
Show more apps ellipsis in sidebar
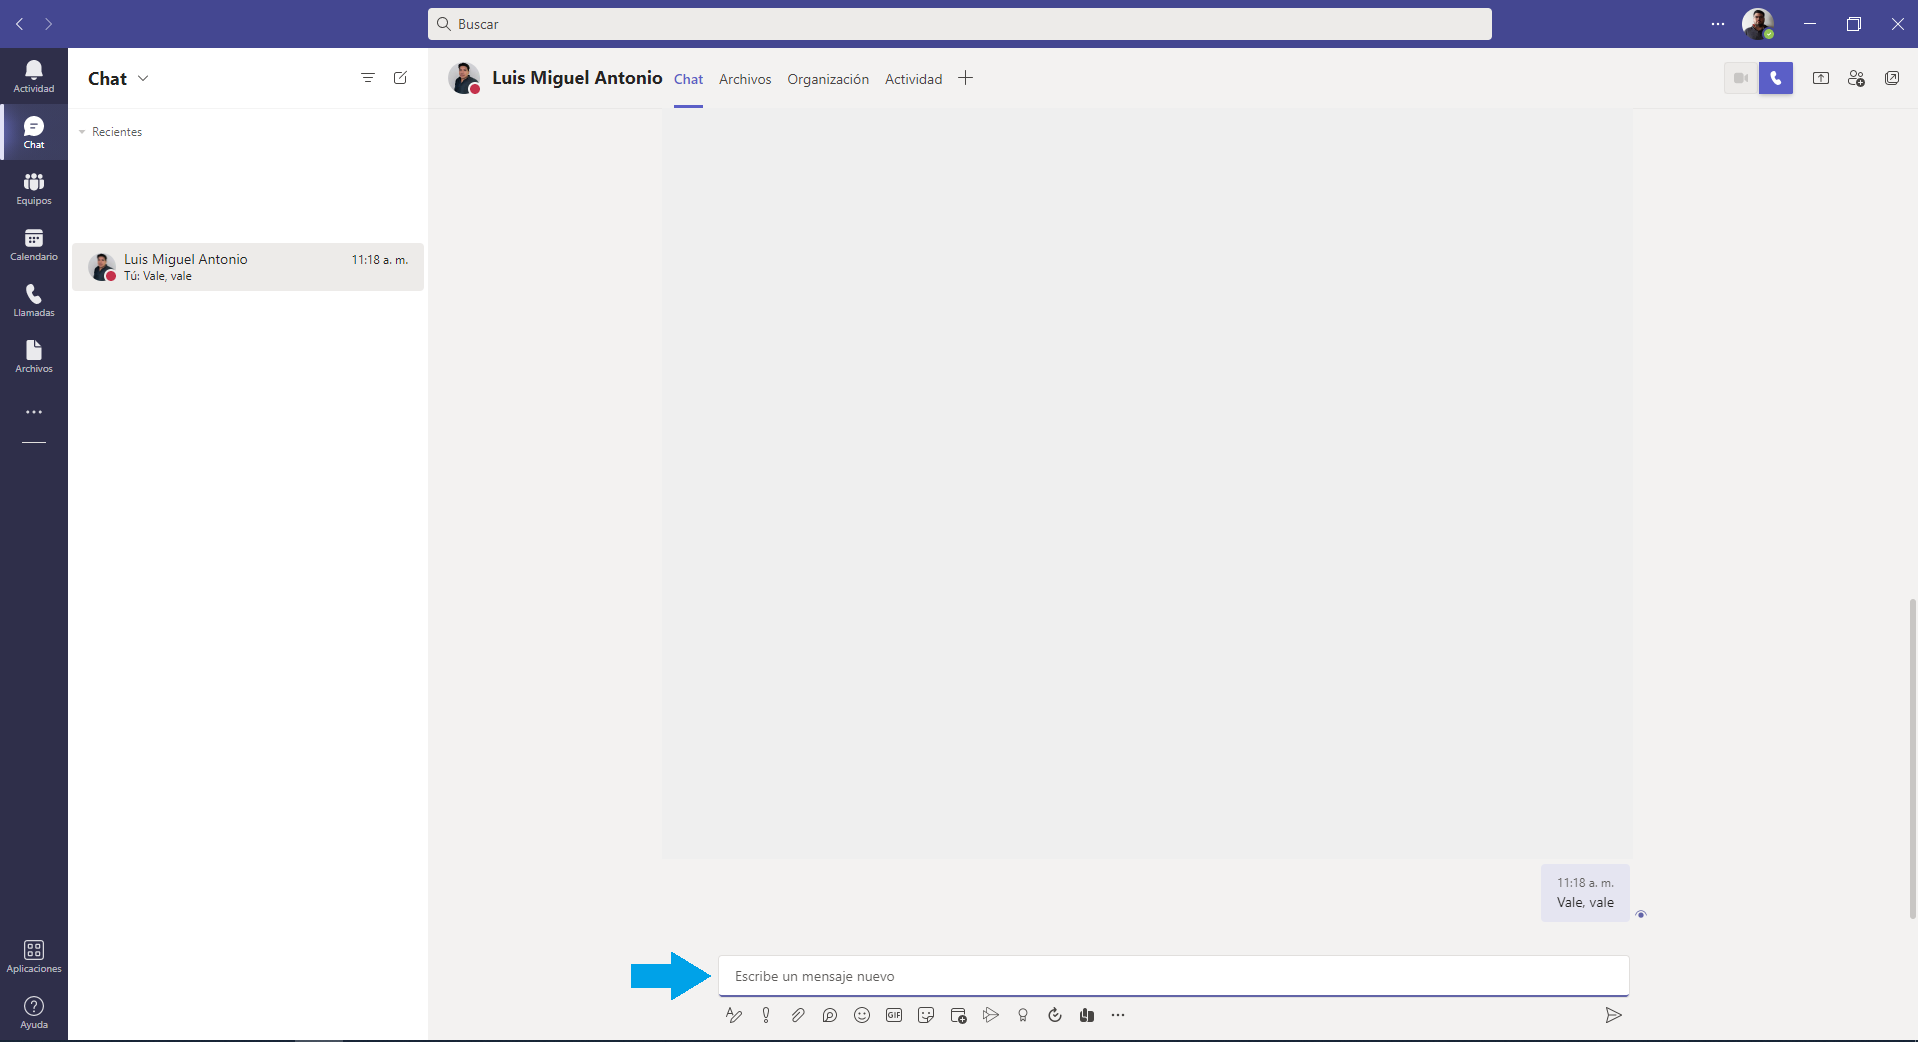tap(34, 412)
